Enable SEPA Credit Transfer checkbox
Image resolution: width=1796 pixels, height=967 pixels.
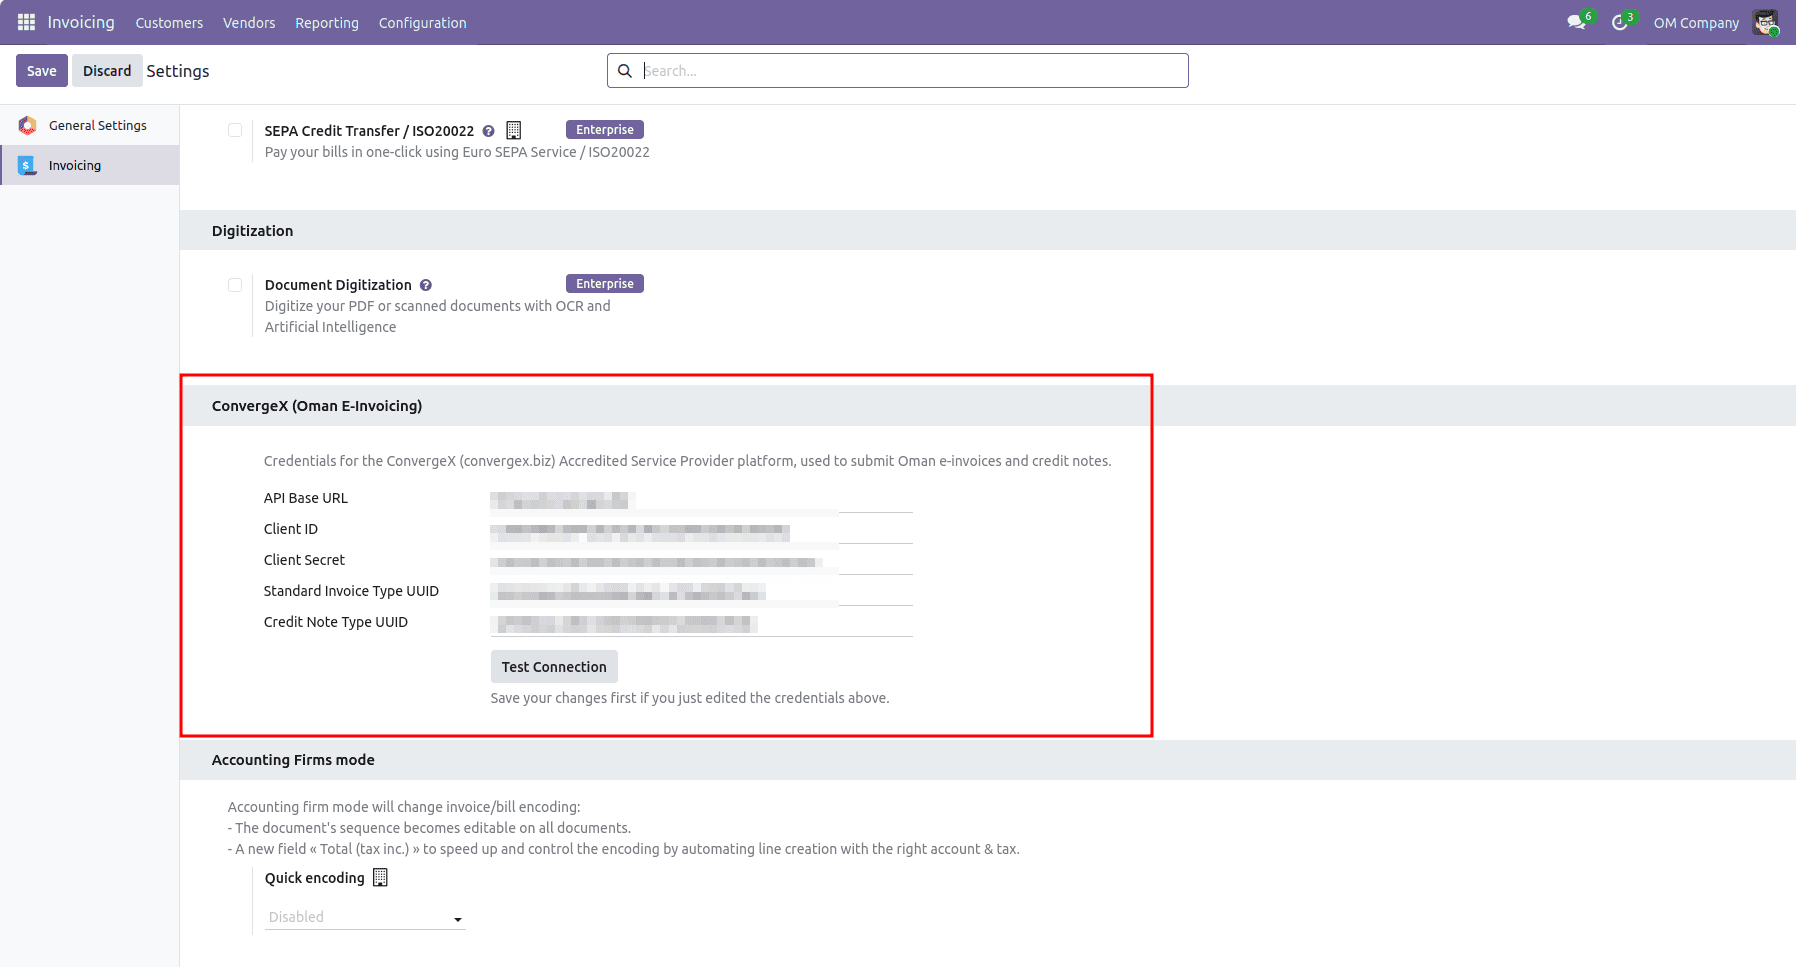(235, 130)
